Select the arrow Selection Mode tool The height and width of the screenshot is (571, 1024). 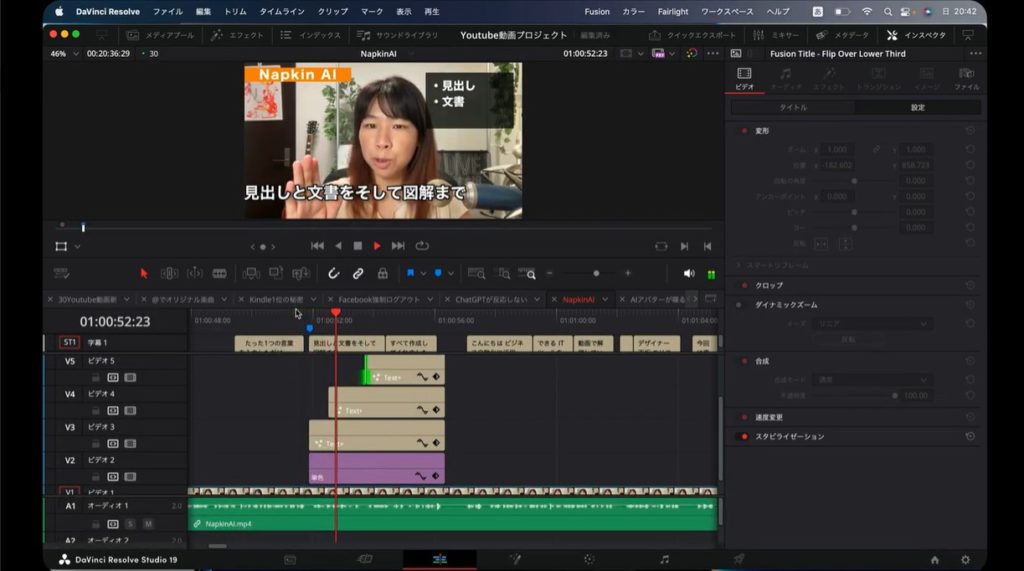tap(144, 273)
